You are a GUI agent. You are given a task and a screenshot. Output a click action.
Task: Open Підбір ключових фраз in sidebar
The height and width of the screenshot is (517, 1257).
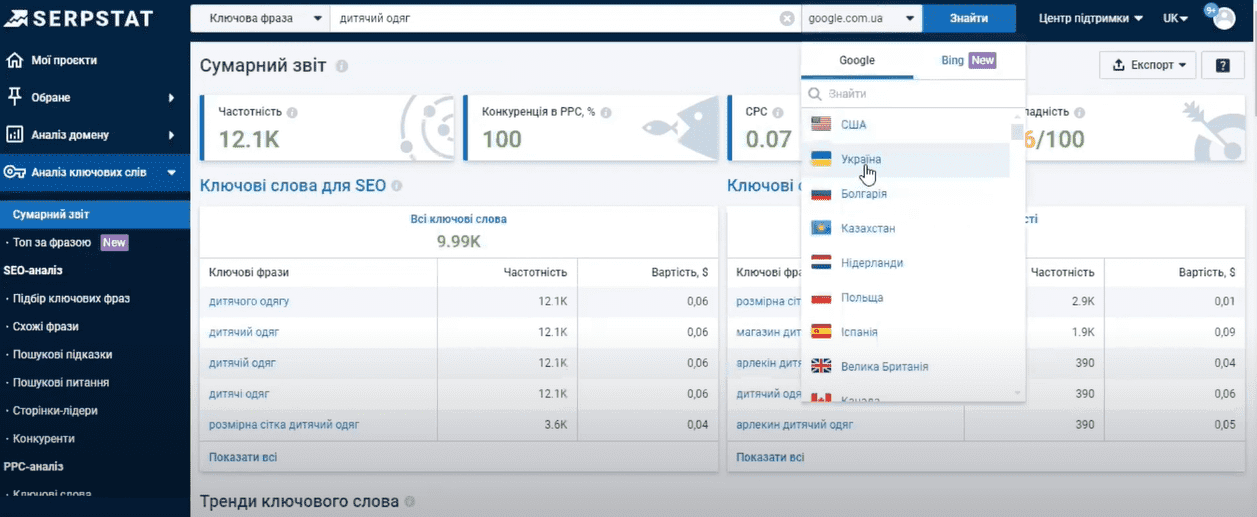pos(71,298)
